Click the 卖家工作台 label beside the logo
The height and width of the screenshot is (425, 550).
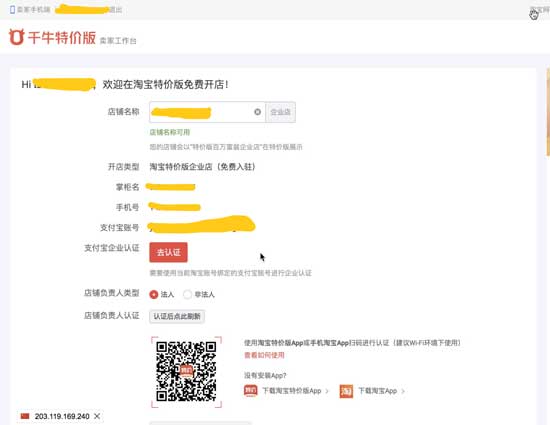(x=118, y=41)
